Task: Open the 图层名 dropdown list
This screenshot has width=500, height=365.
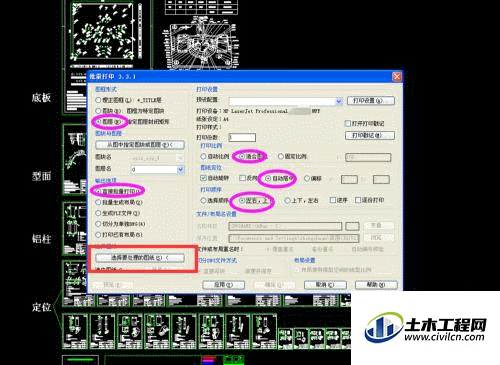Action: 180,169
